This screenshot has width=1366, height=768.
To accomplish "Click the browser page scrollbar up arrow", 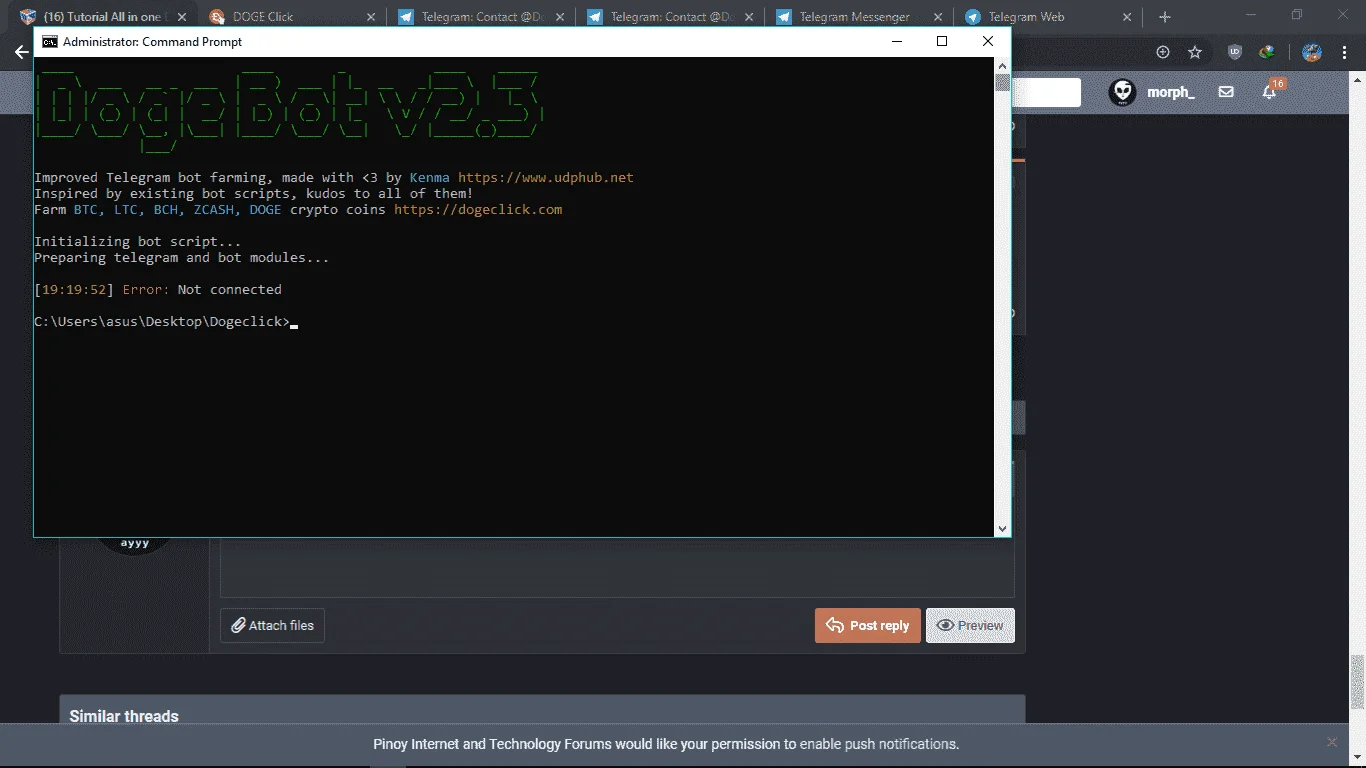I will [x=1358, y=79].
